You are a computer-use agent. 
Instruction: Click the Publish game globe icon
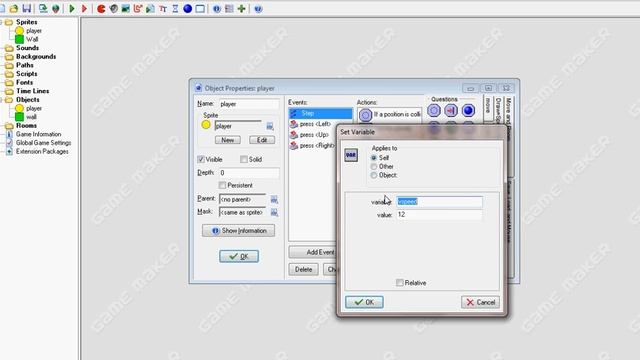56,9
